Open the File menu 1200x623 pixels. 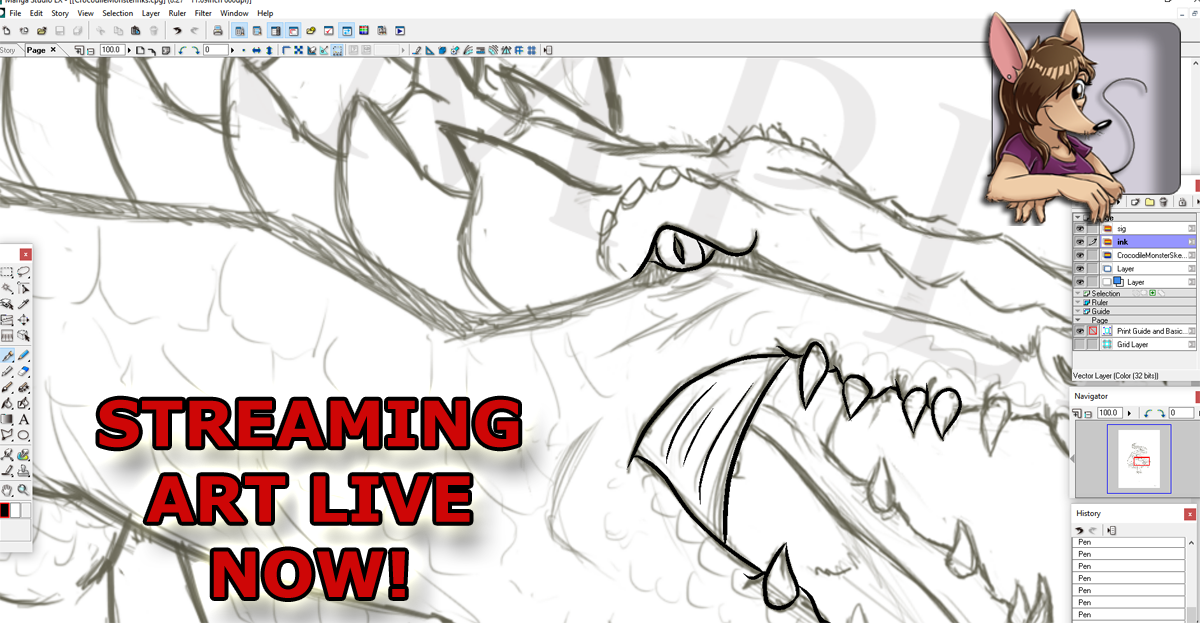(16, 14)
